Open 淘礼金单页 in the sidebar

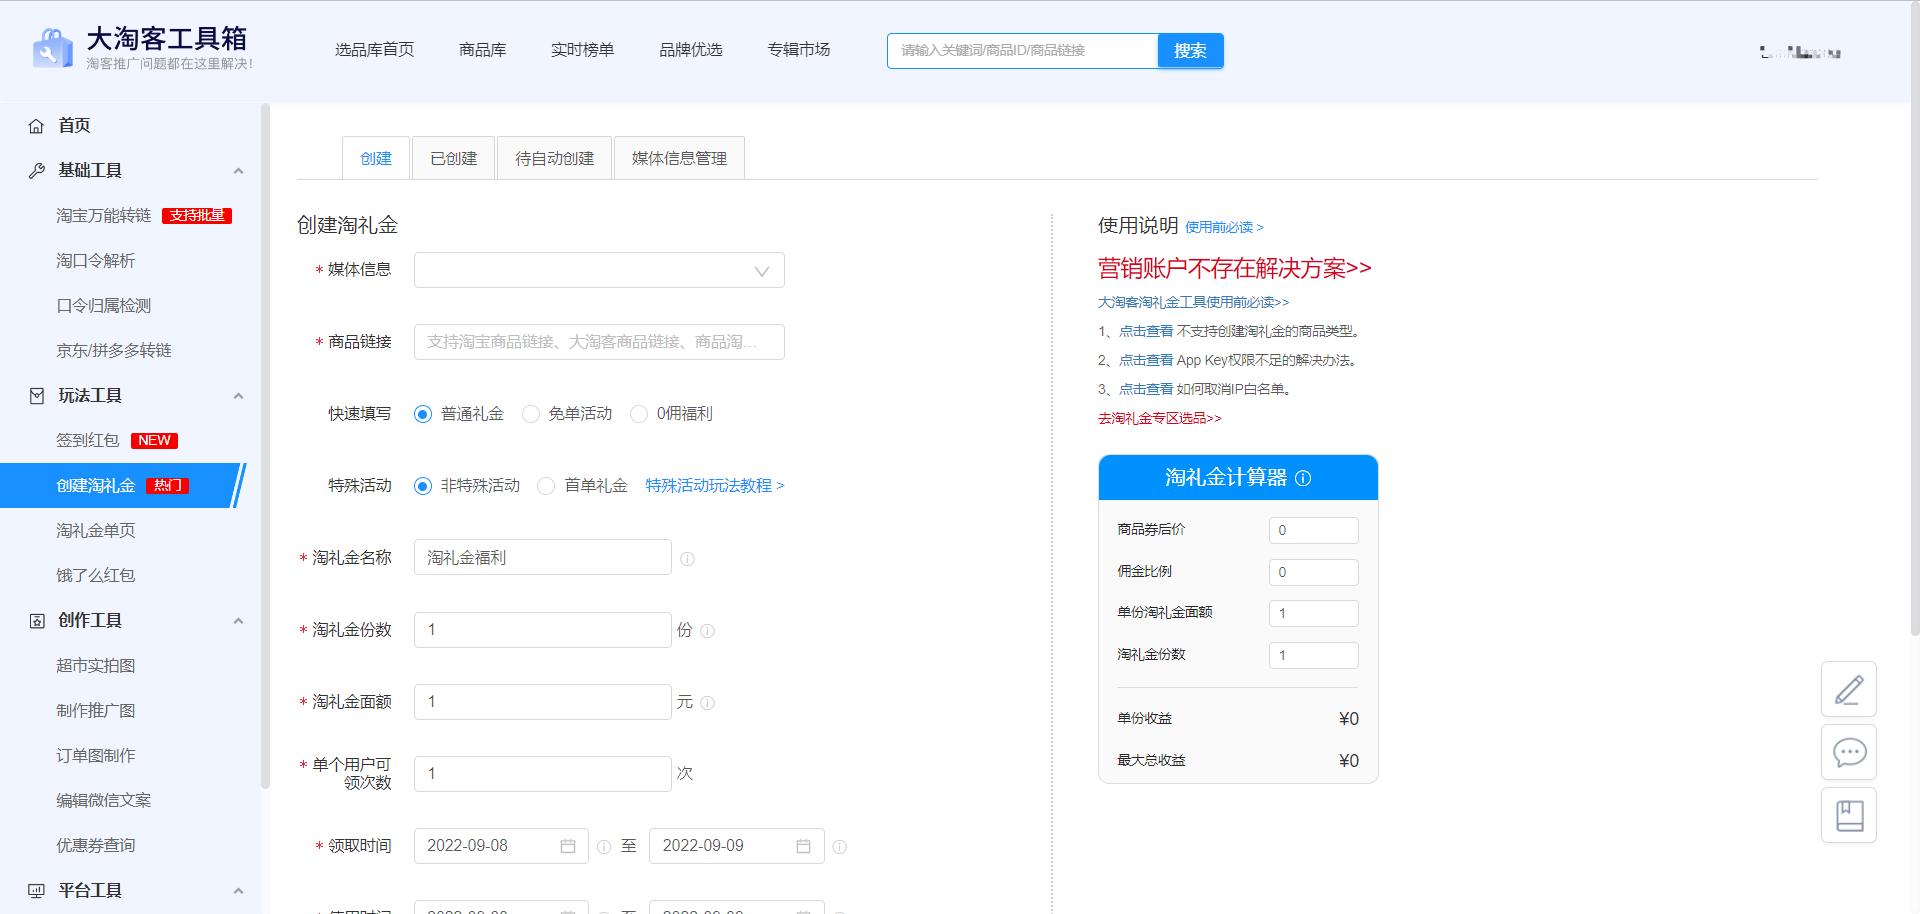pos(96,531)
